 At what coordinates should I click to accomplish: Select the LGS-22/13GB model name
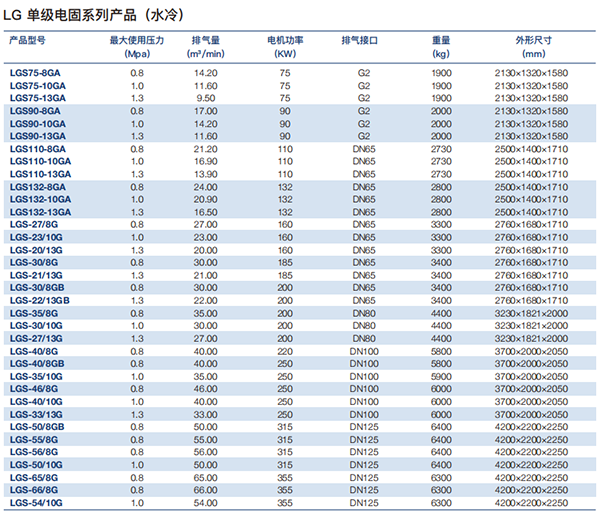pos(40,300)
